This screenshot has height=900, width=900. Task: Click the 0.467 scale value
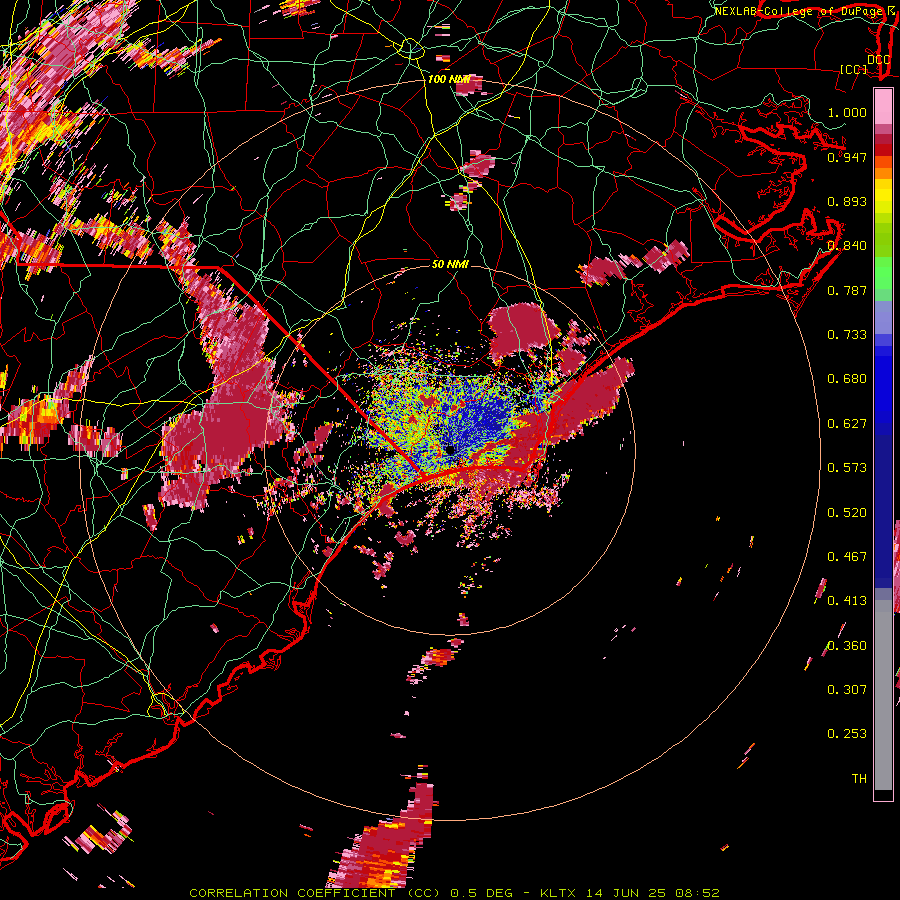pos(847,557)
